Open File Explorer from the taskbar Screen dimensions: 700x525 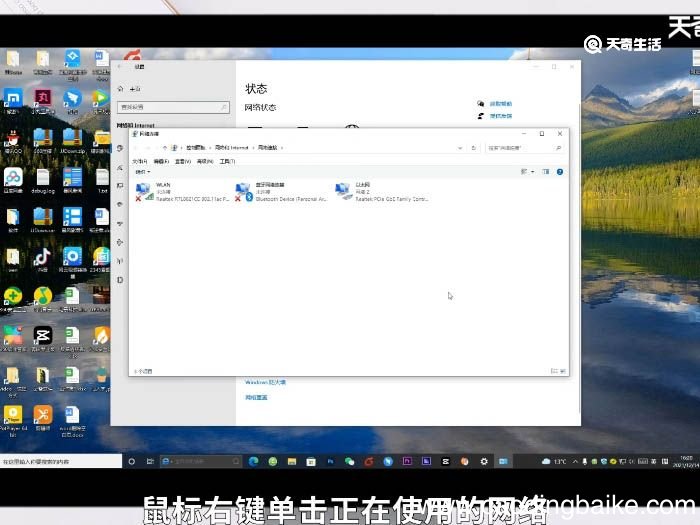[x=292, y=461]
